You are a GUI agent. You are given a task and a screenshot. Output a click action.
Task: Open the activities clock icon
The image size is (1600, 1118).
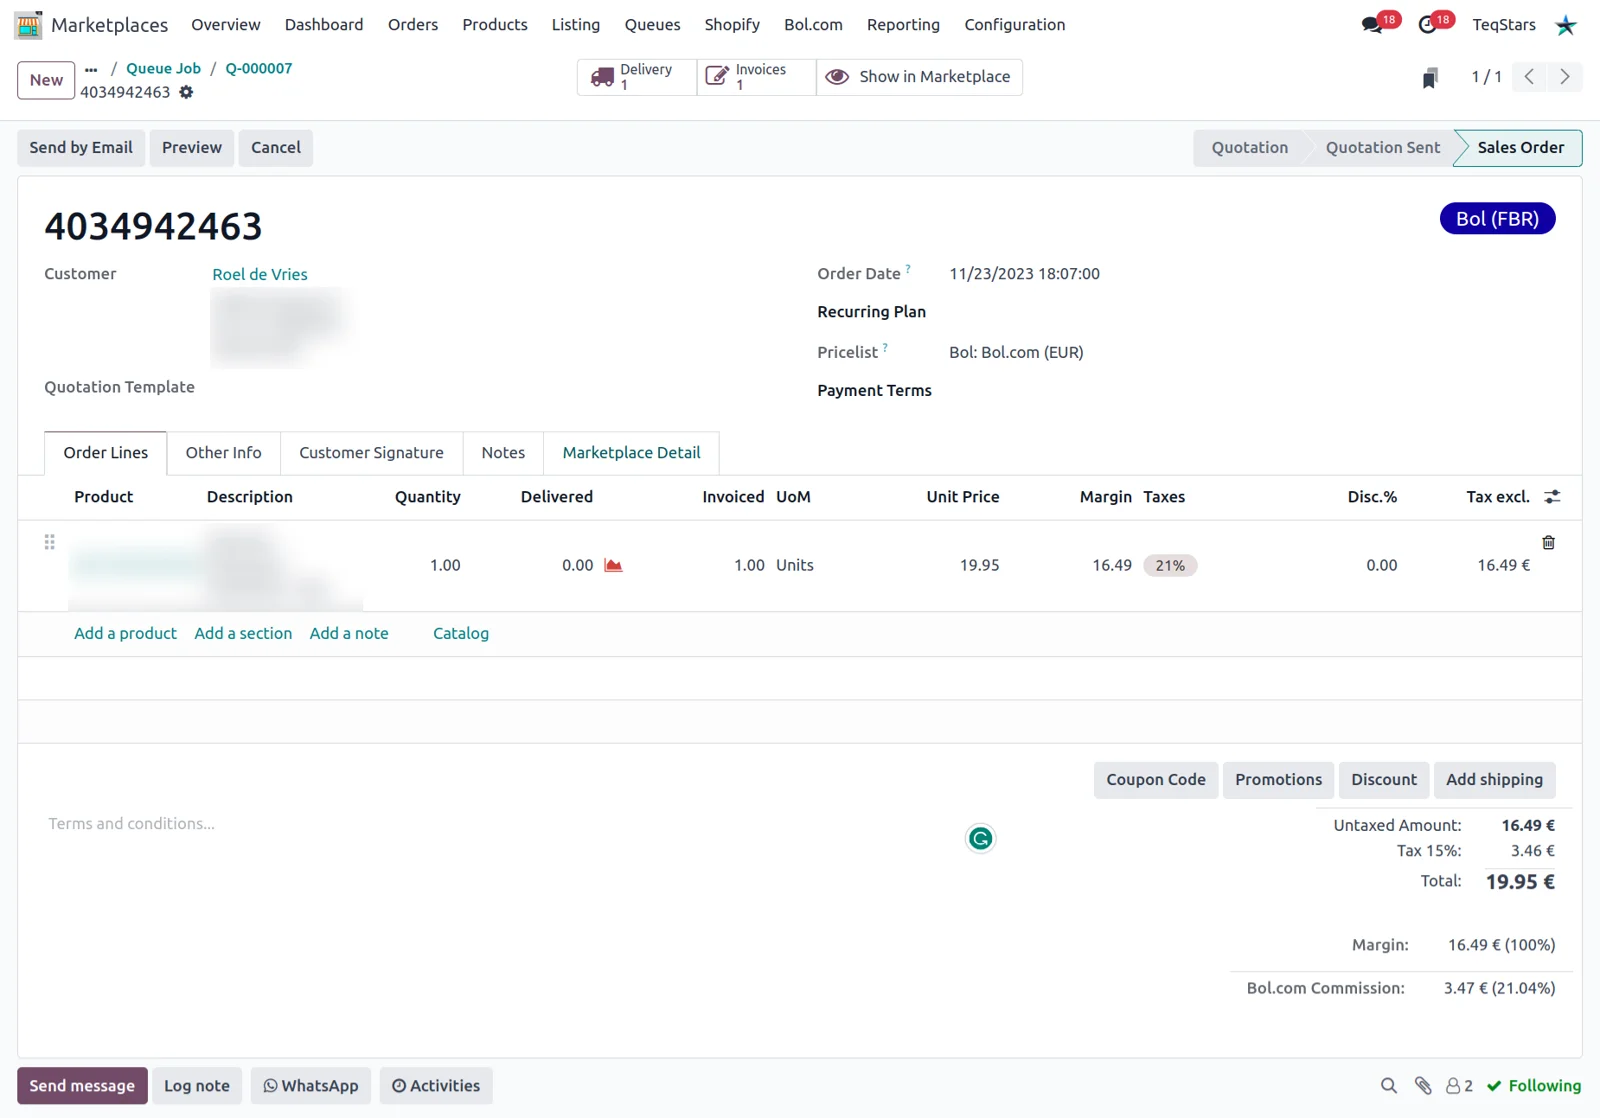tap(1427, 25)
